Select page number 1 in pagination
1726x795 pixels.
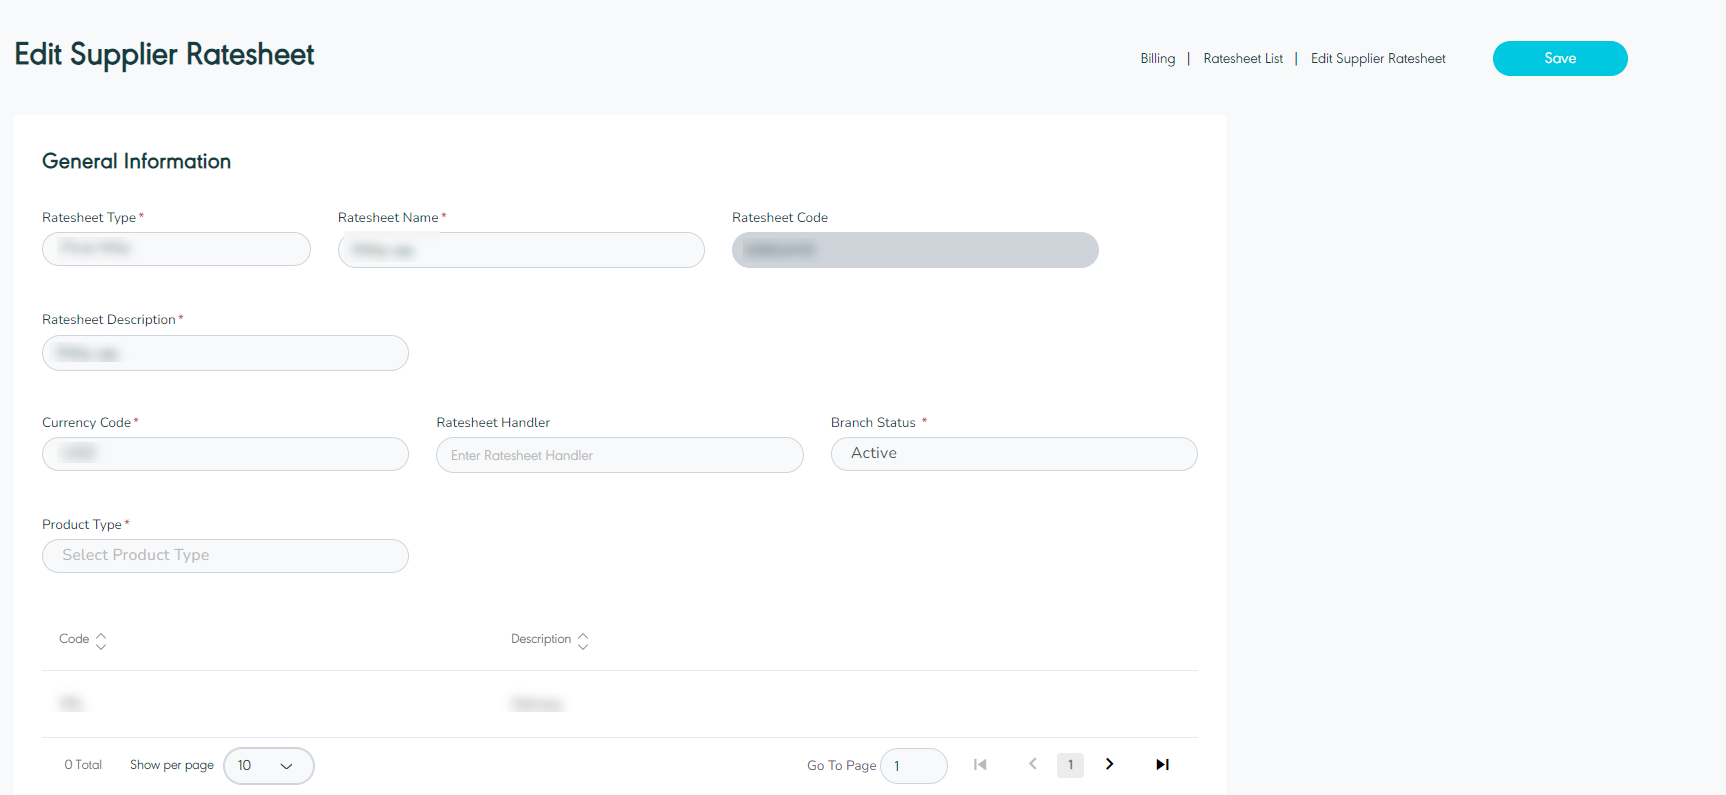point(1070,765)
